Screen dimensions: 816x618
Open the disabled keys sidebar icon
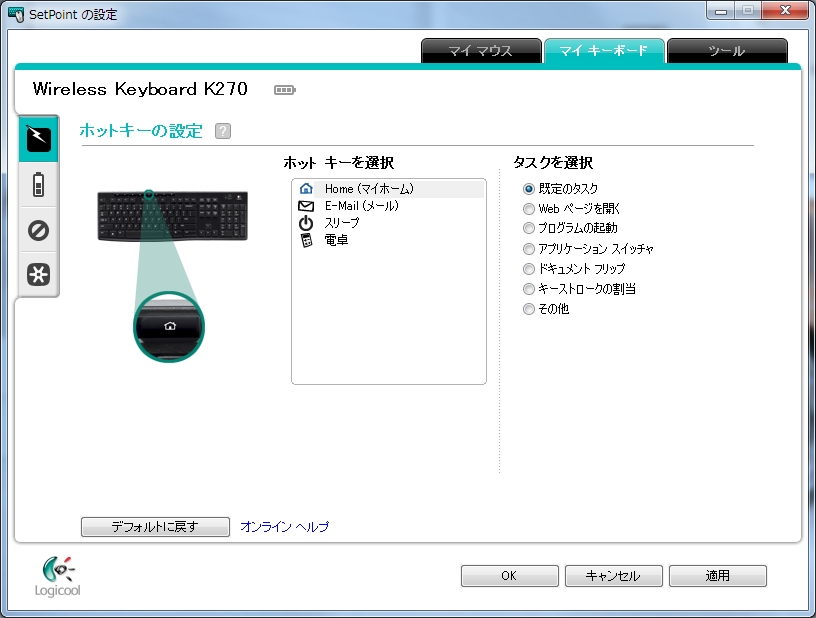click(39, 230)
